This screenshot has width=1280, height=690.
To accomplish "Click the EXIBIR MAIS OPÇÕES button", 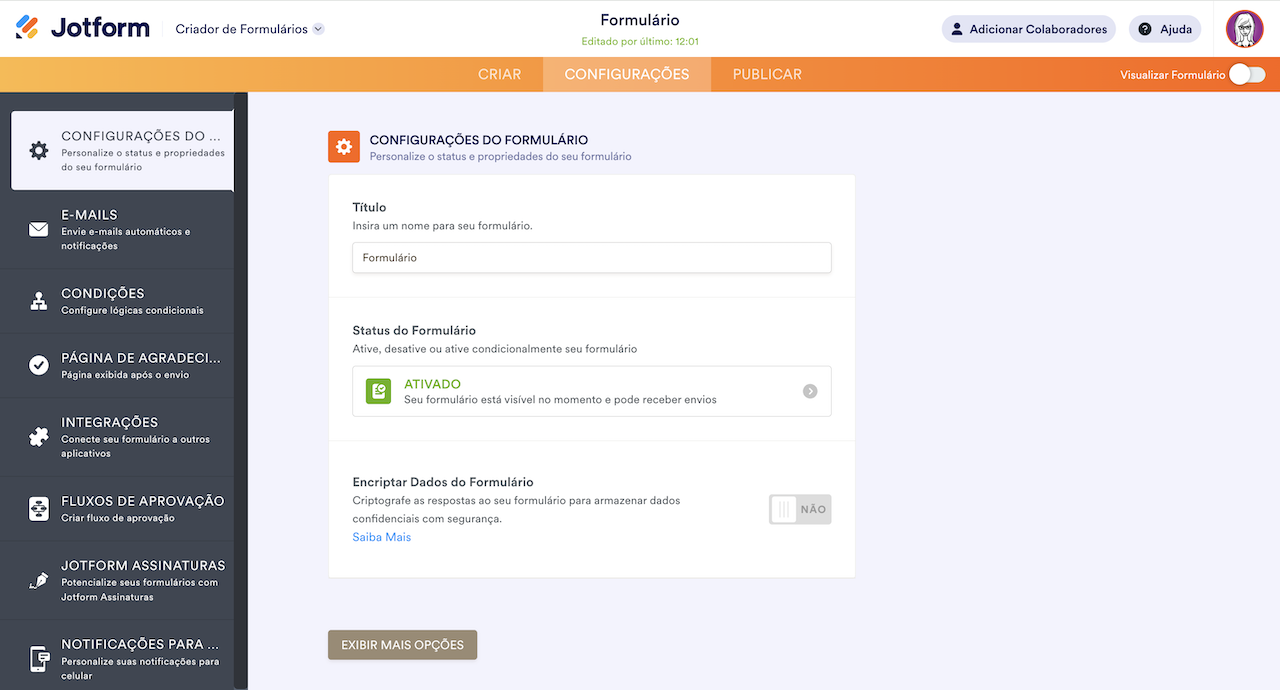I will 402,645.
